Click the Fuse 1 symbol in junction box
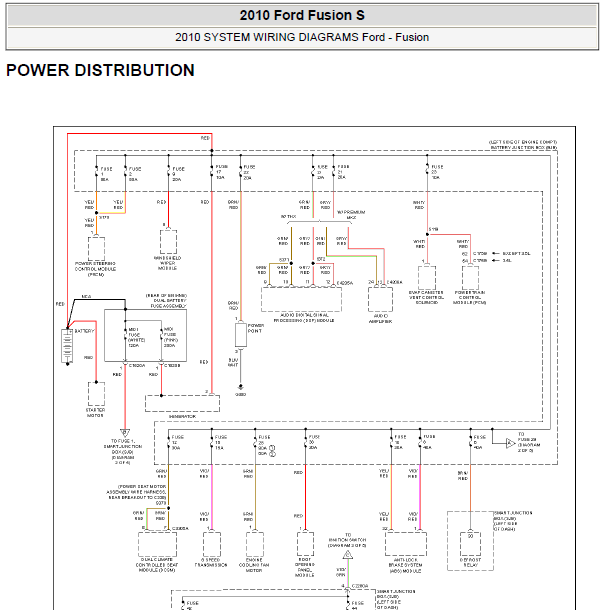601x610 pixels. (96, 172)
